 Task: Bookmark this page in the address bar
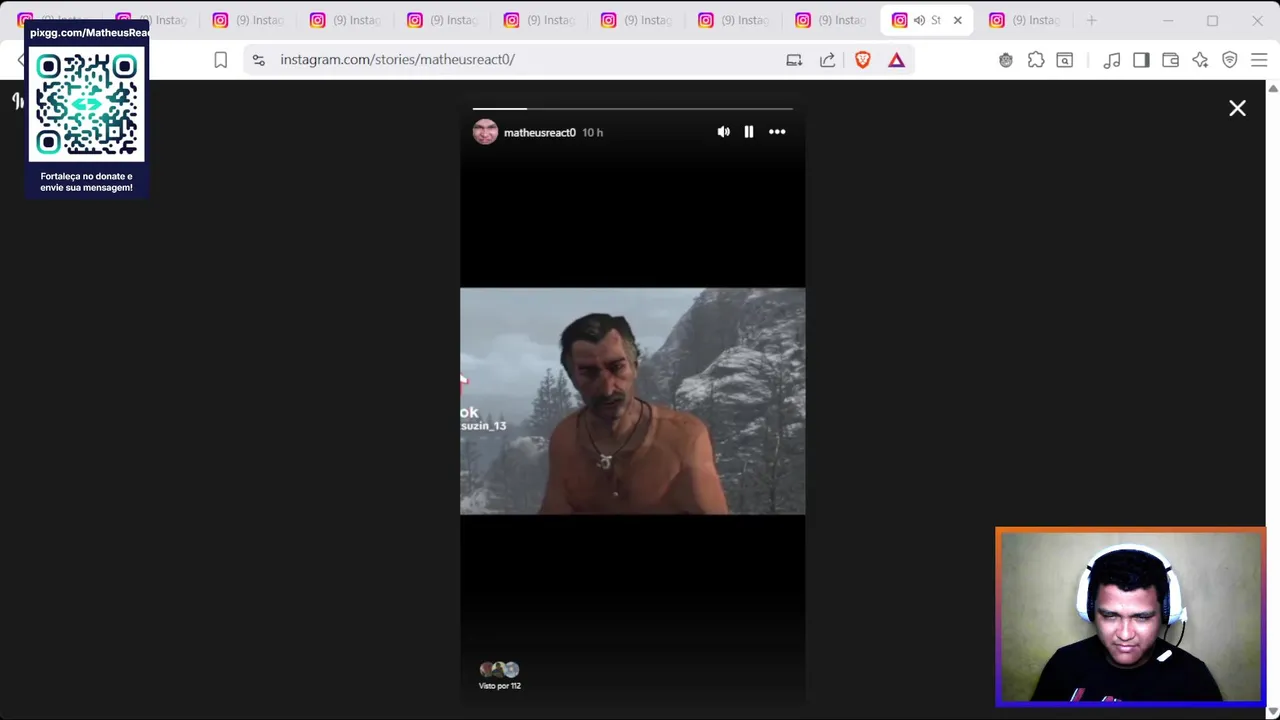221,60
